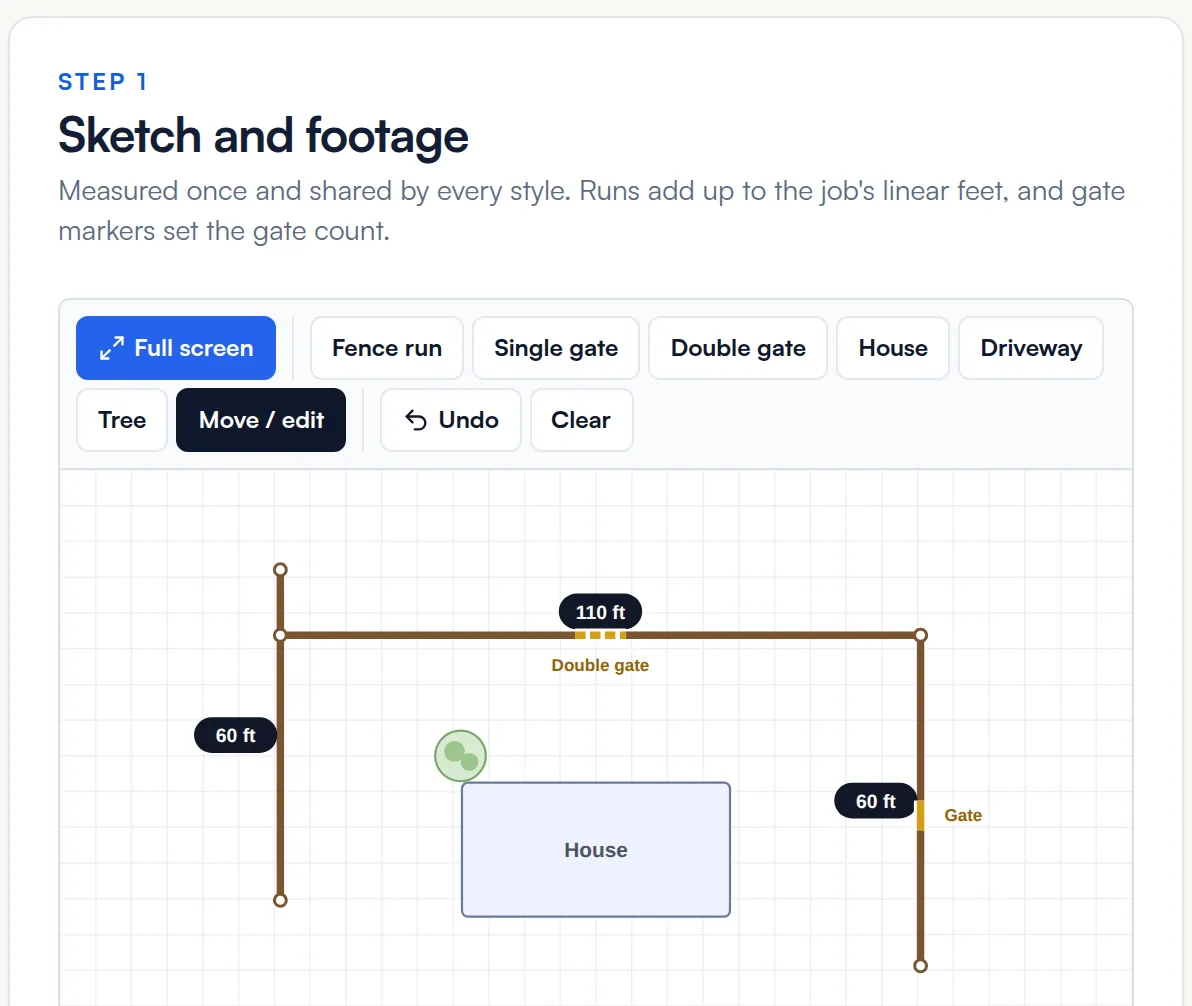Select the green tree on canvas

pyautogui.click(x=461, y=756)
